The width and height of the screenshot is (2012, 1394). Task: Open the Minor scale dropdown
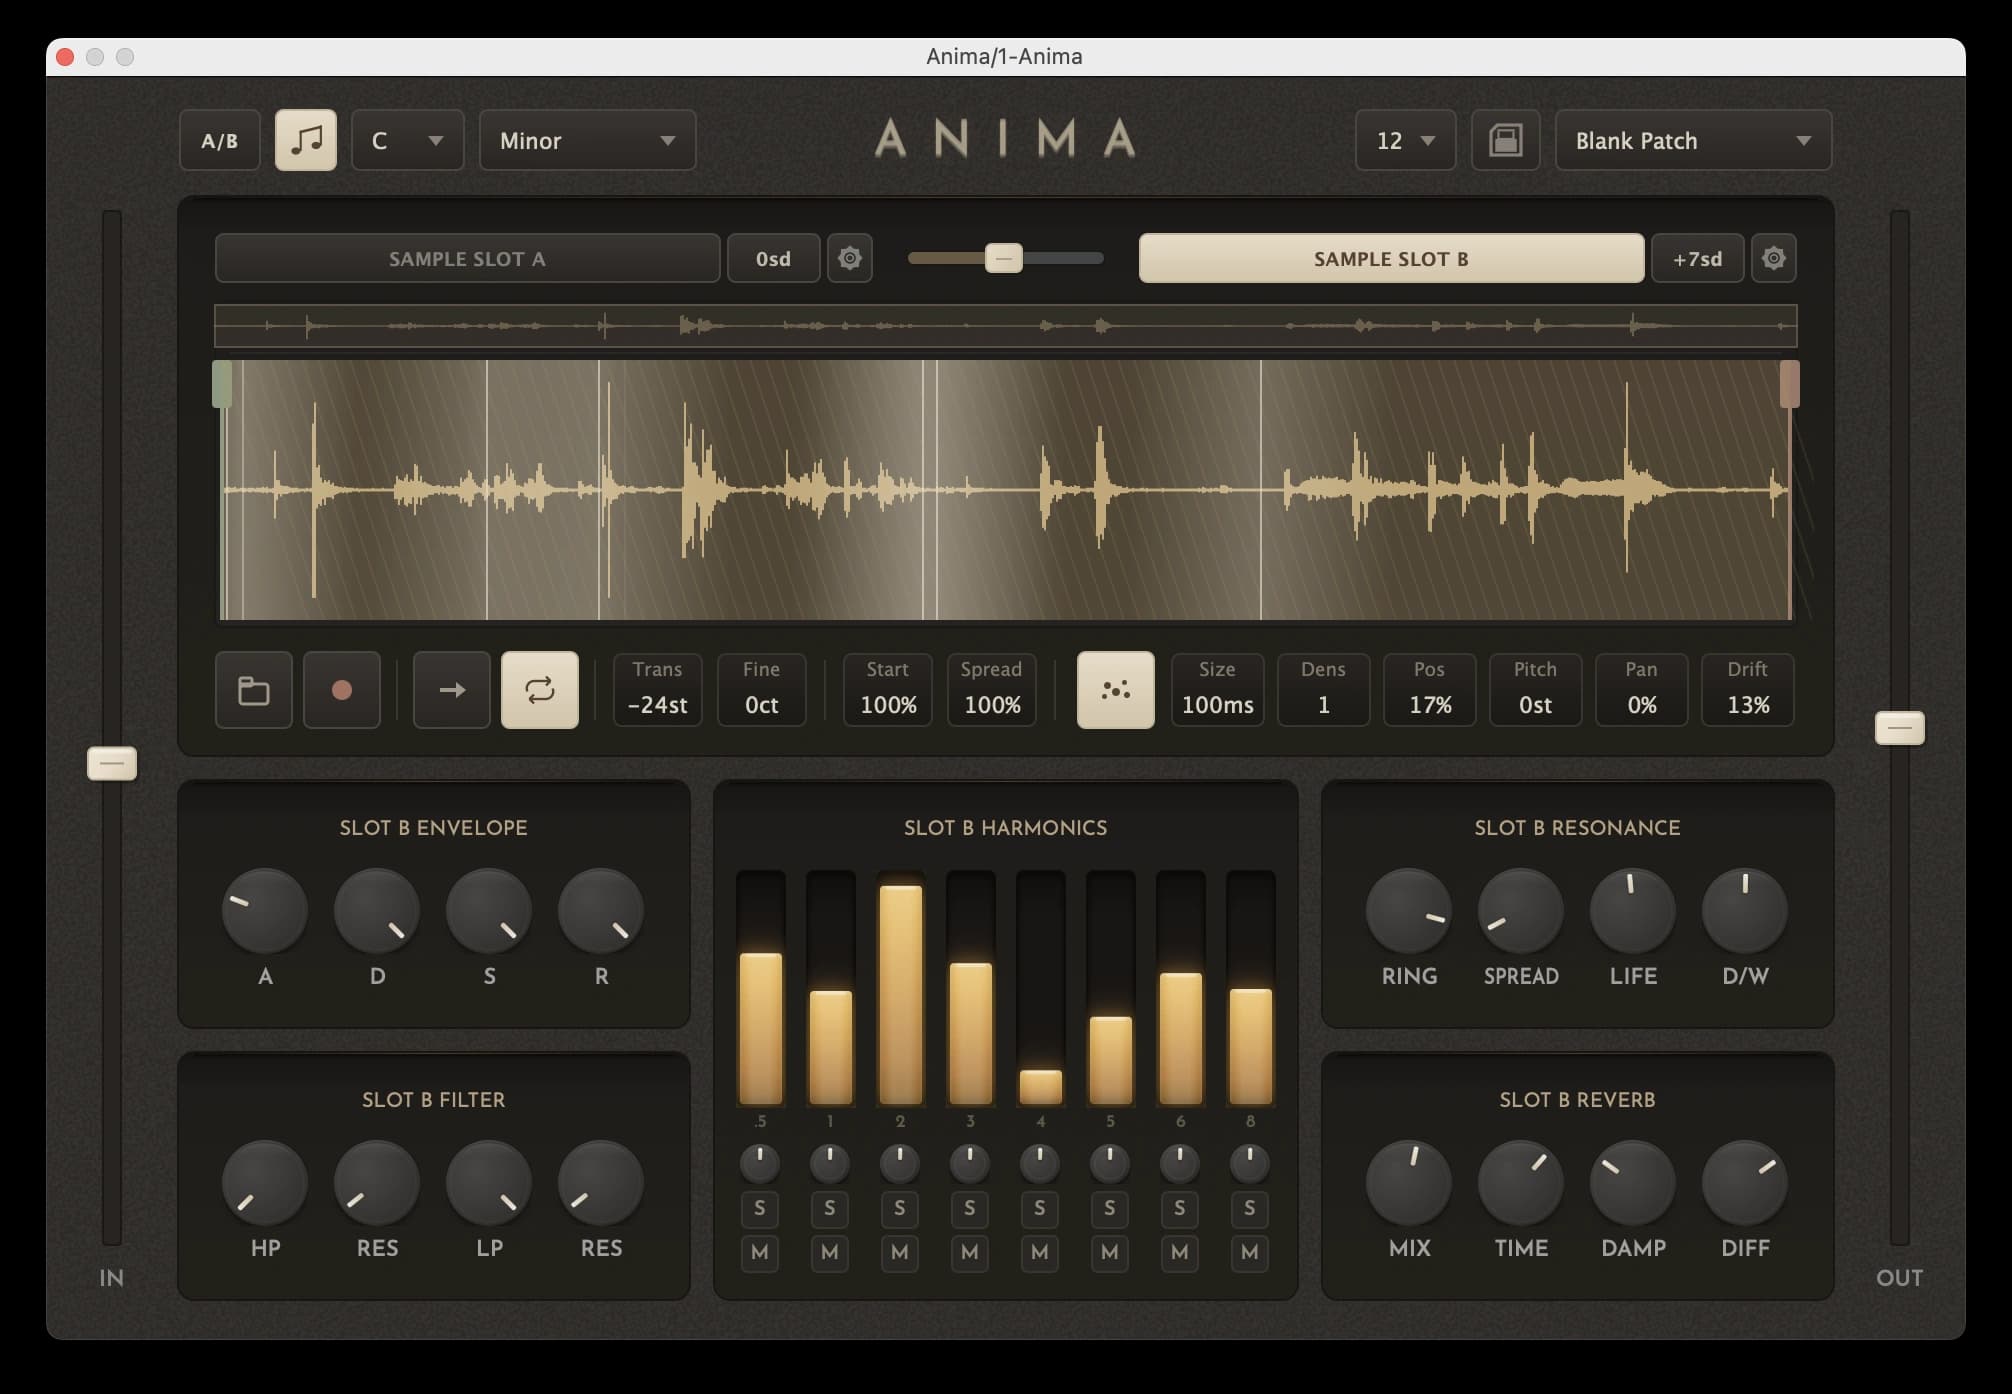click(588, 140)
